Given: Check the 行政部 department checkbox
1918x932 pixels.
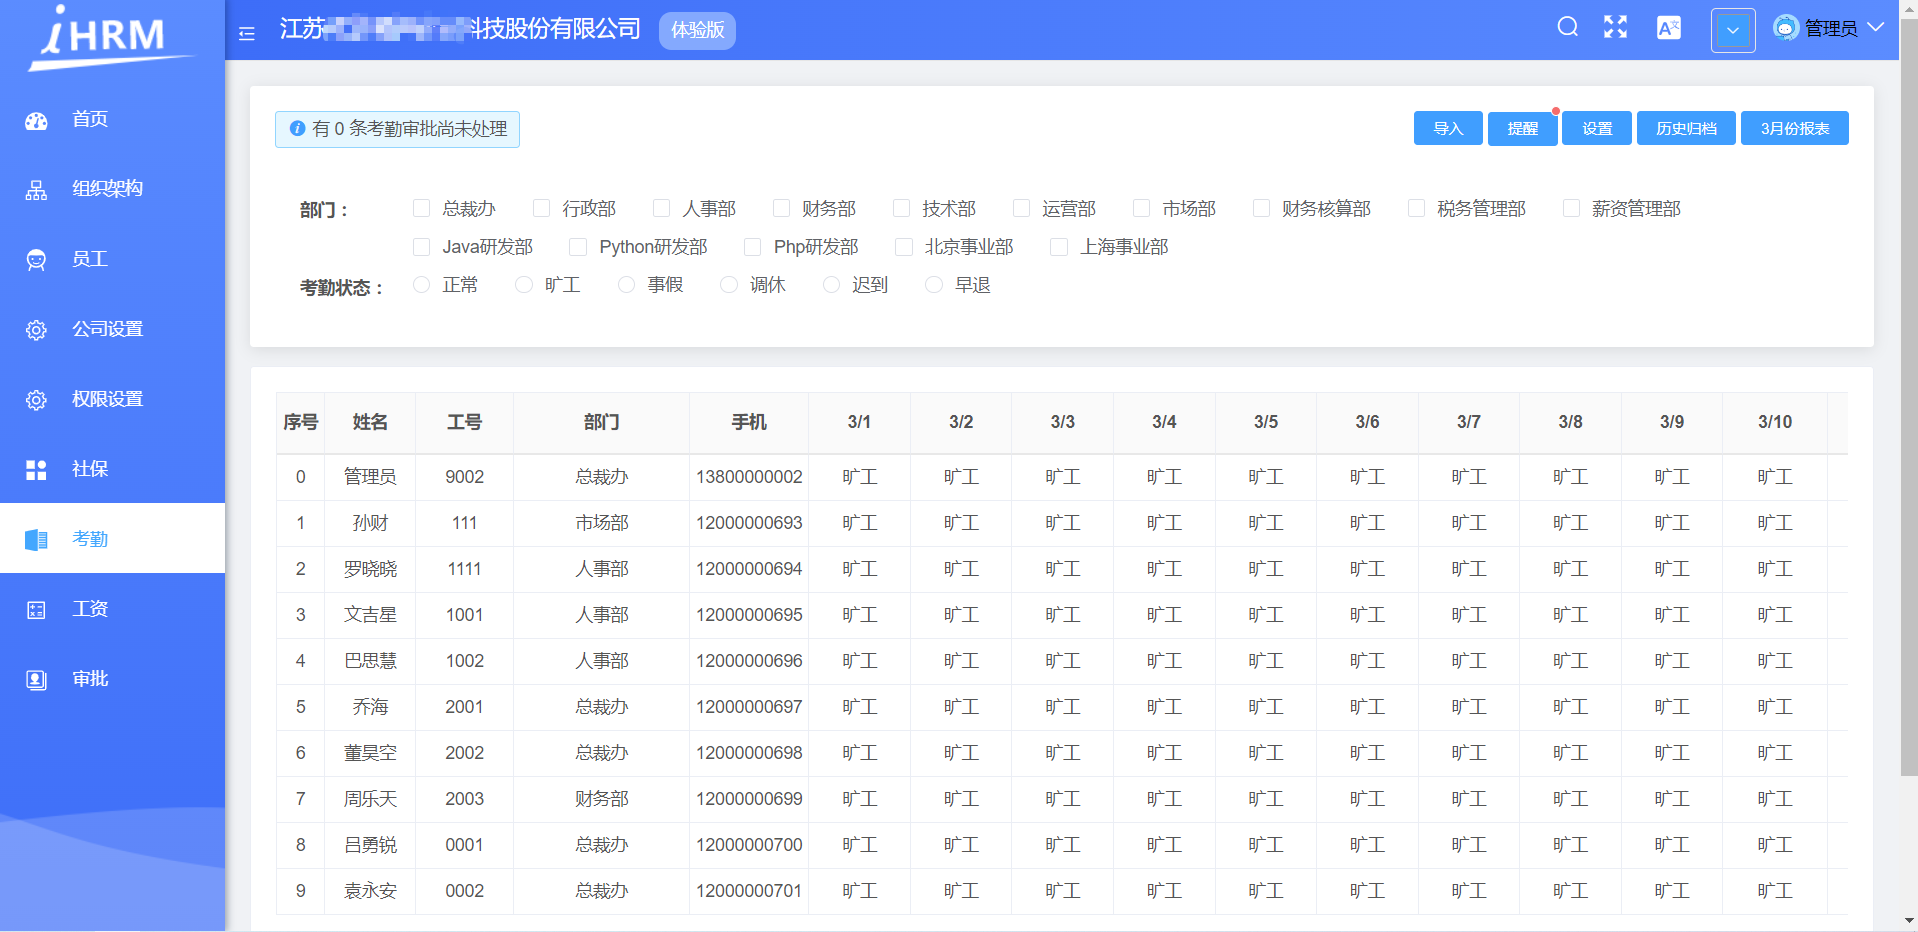Looking at the screenshot, I should 541,208.
